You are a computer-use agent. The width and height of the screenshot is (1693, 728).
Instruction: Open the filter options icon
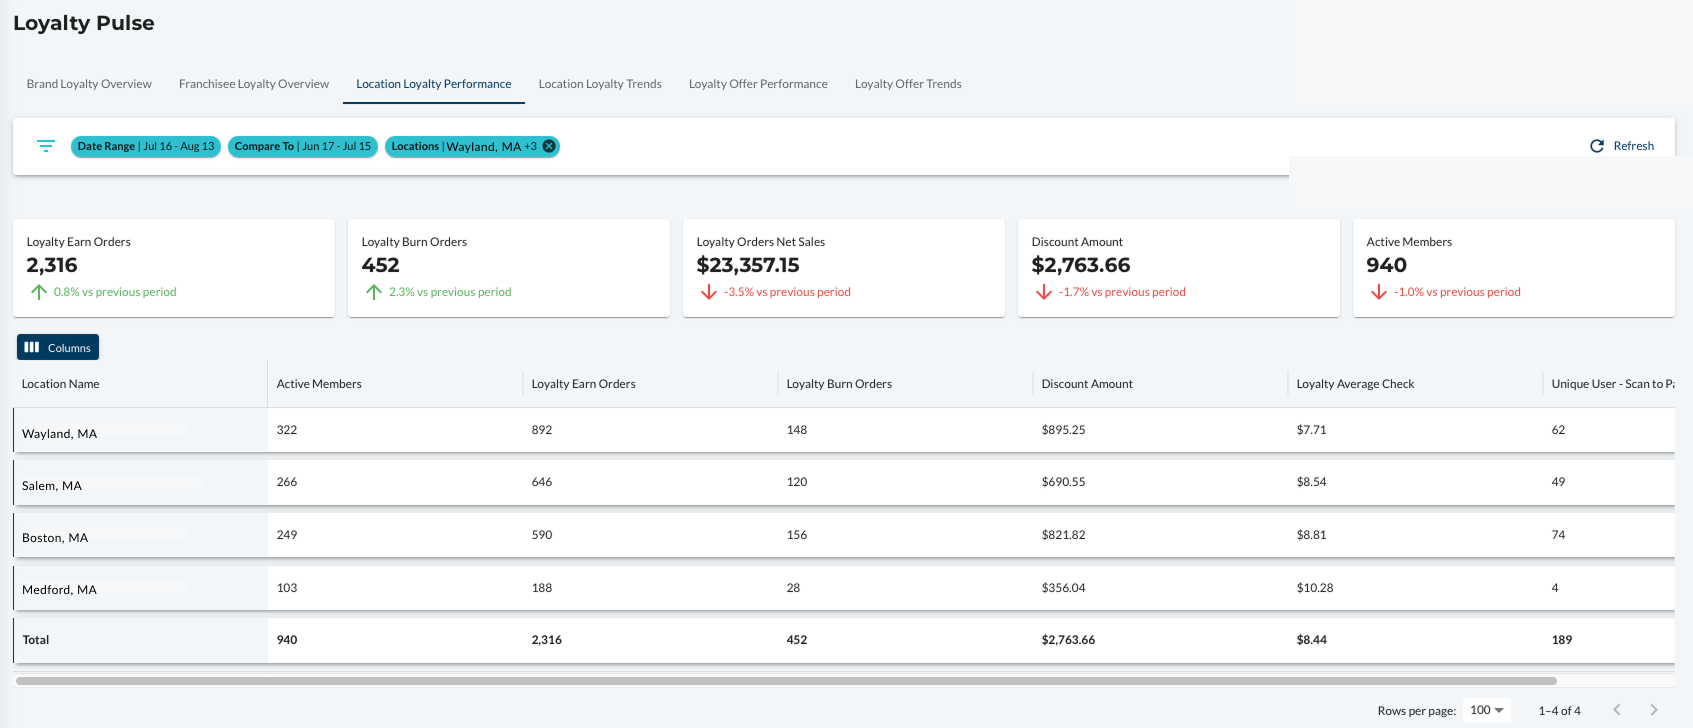coord(46,146)
